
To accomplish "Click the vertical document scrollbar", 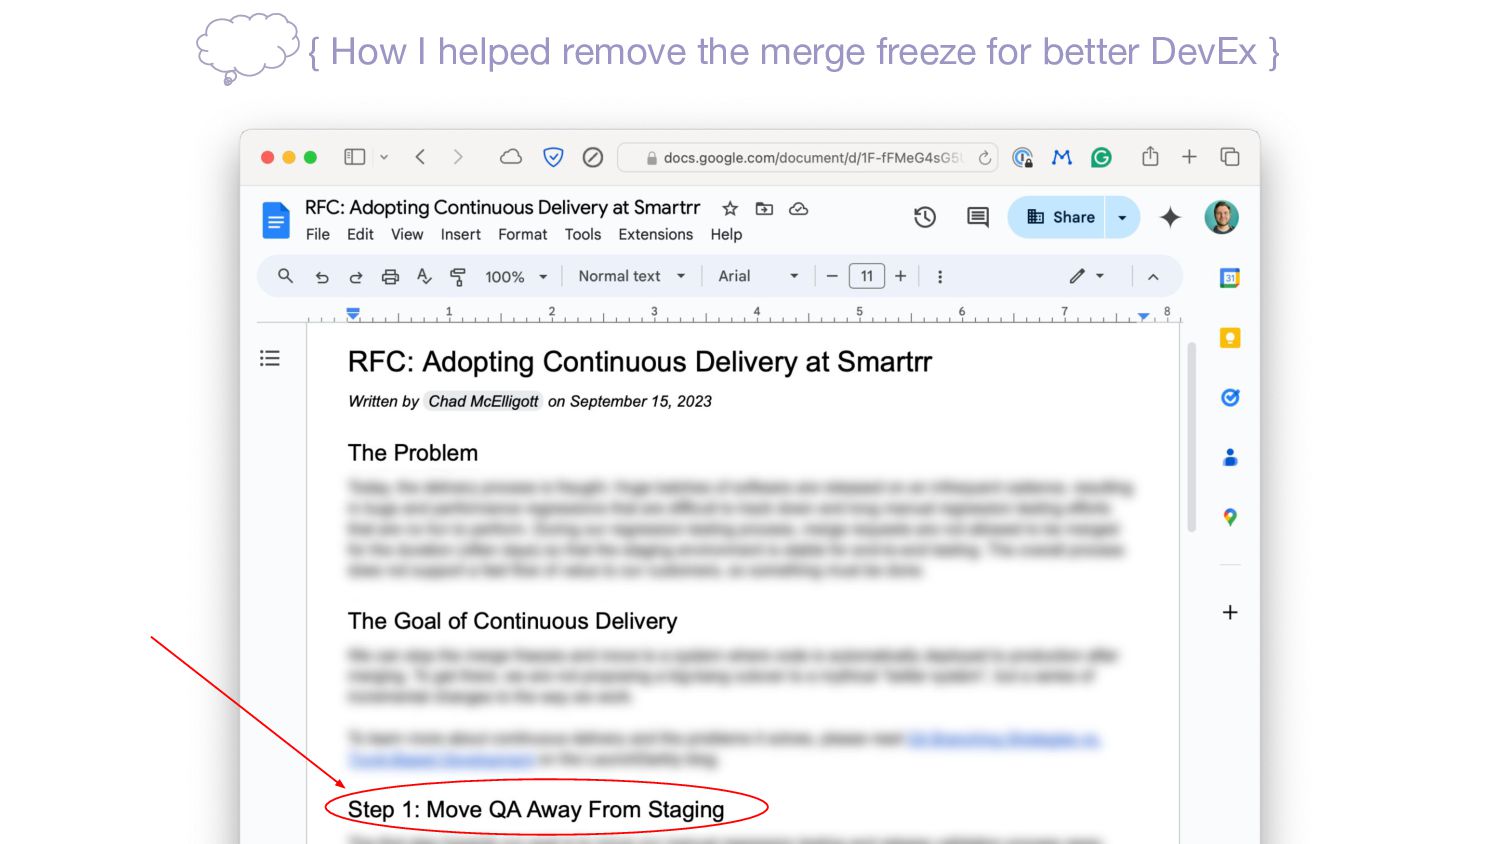I will click(x=1191, y=437).
